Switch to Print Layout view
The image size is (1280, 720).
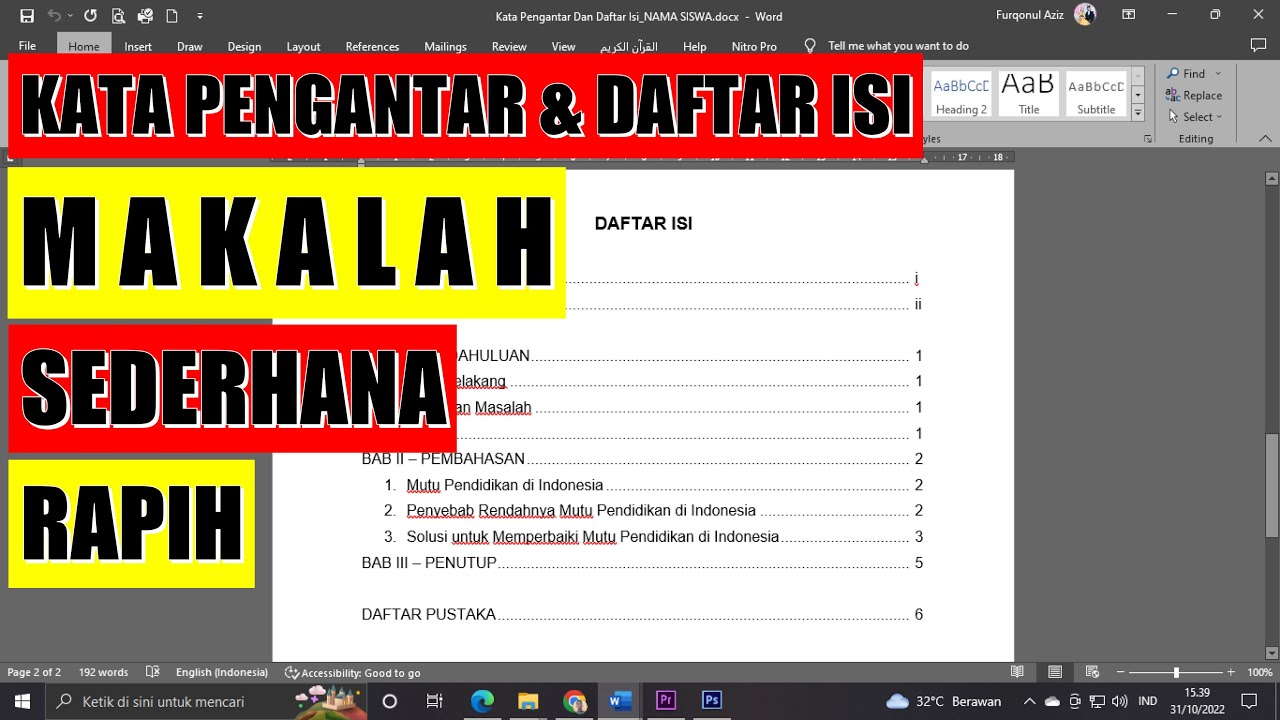coord(1055,672)
